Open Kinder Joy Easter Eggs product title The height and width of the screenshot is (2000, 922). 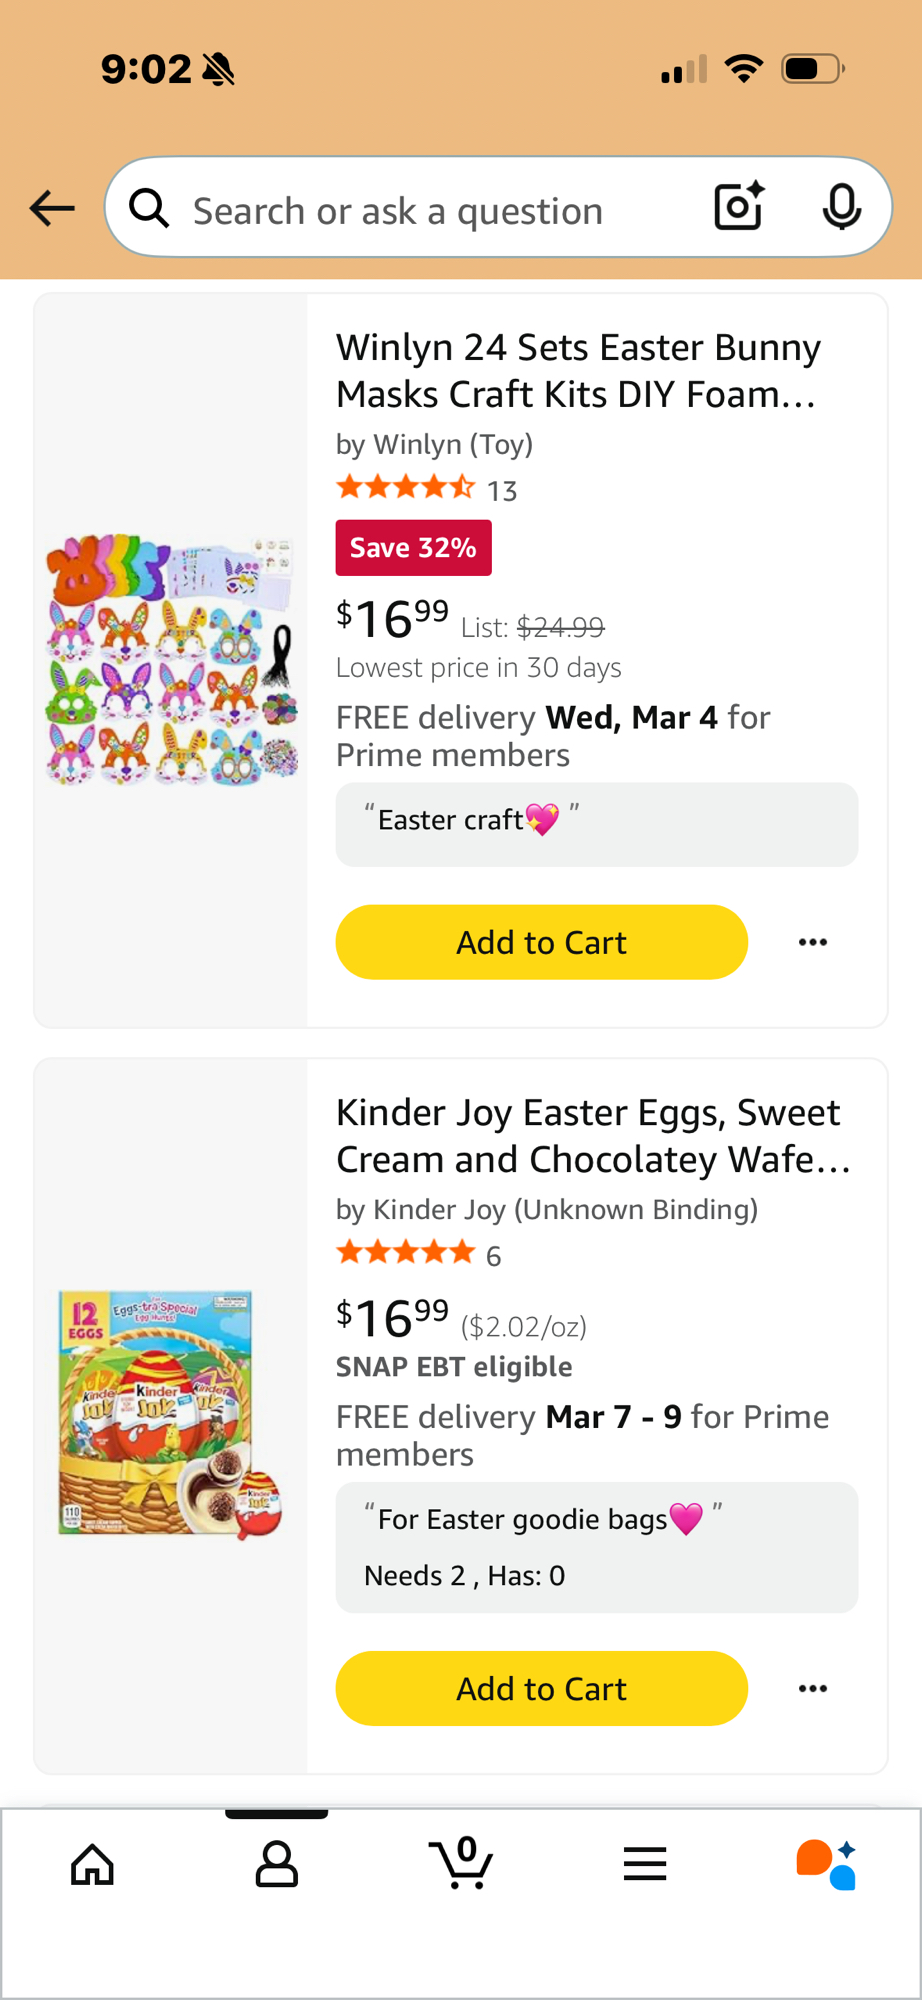[x=593, y=1136]
